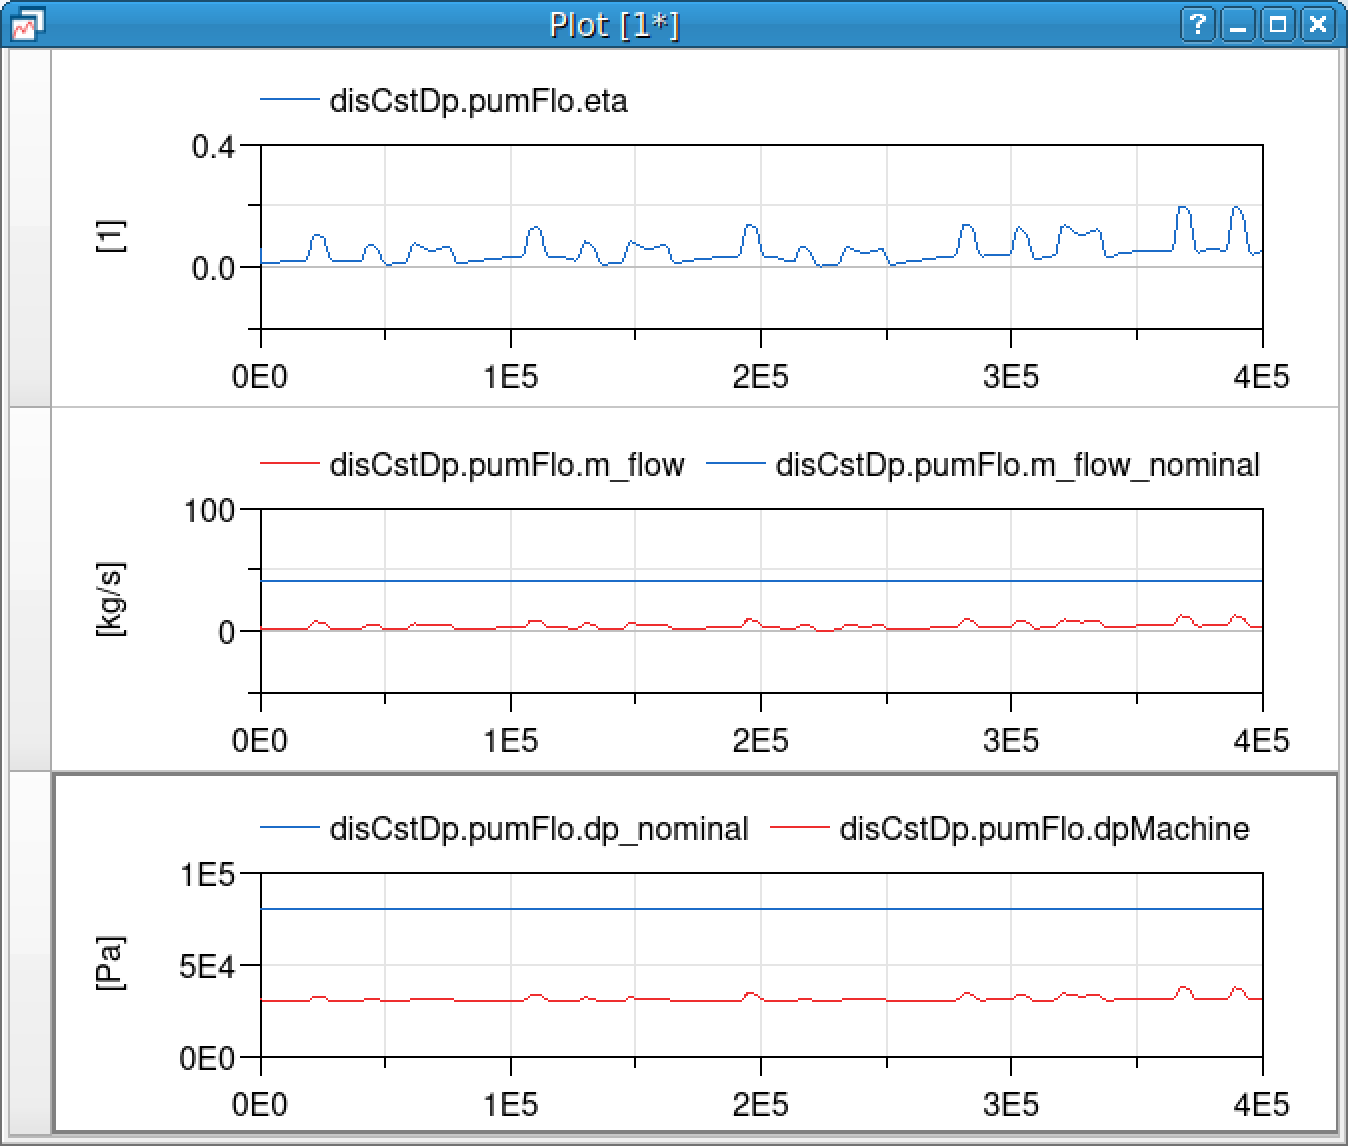Image resolution: width=1348 pixels, height=1146 pixels.
Task: Click the disCstDp.pumFlo.m_flow legend label
Action: (x=507, y=464)
